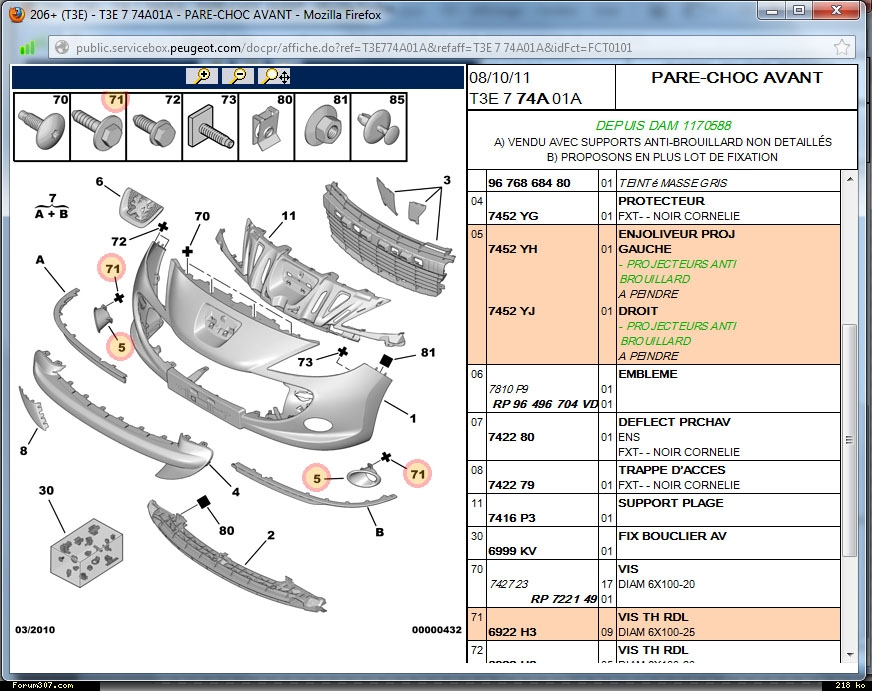This screenshot has width=872, height=691.
Task: Click the parts list scrollbar down arrow
Action: click(x=849, y=655)
